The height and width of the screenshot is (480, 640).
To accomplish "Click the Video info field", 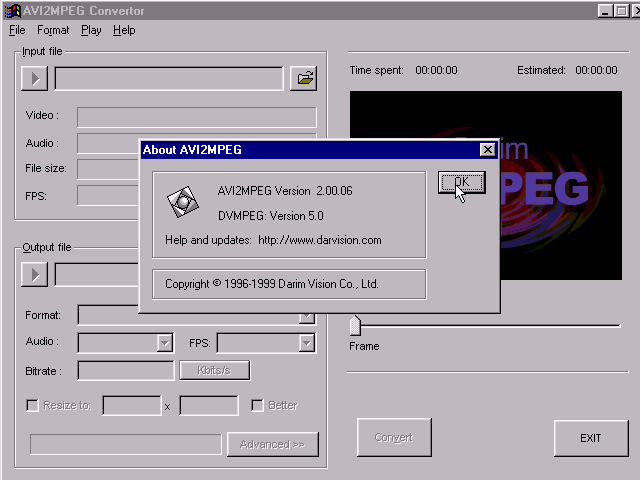I will click(197, 117).
